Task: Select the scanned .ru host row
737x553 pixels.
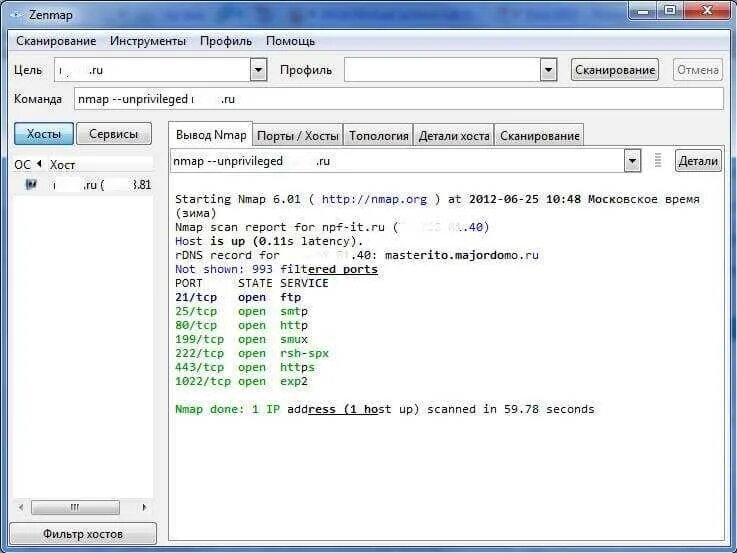Action: [x=83, y=185]
